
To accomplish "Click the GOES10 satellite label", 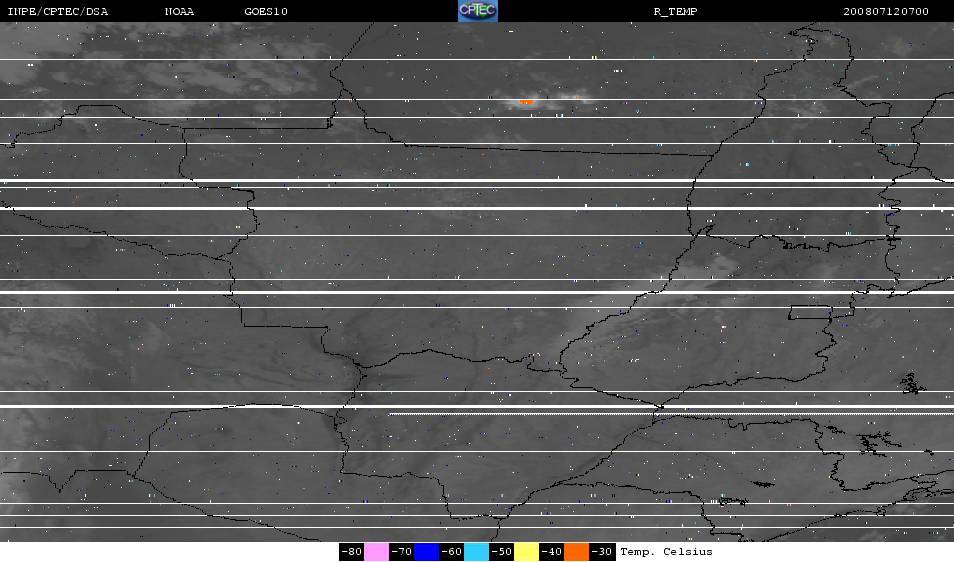I will click(266, 12).
